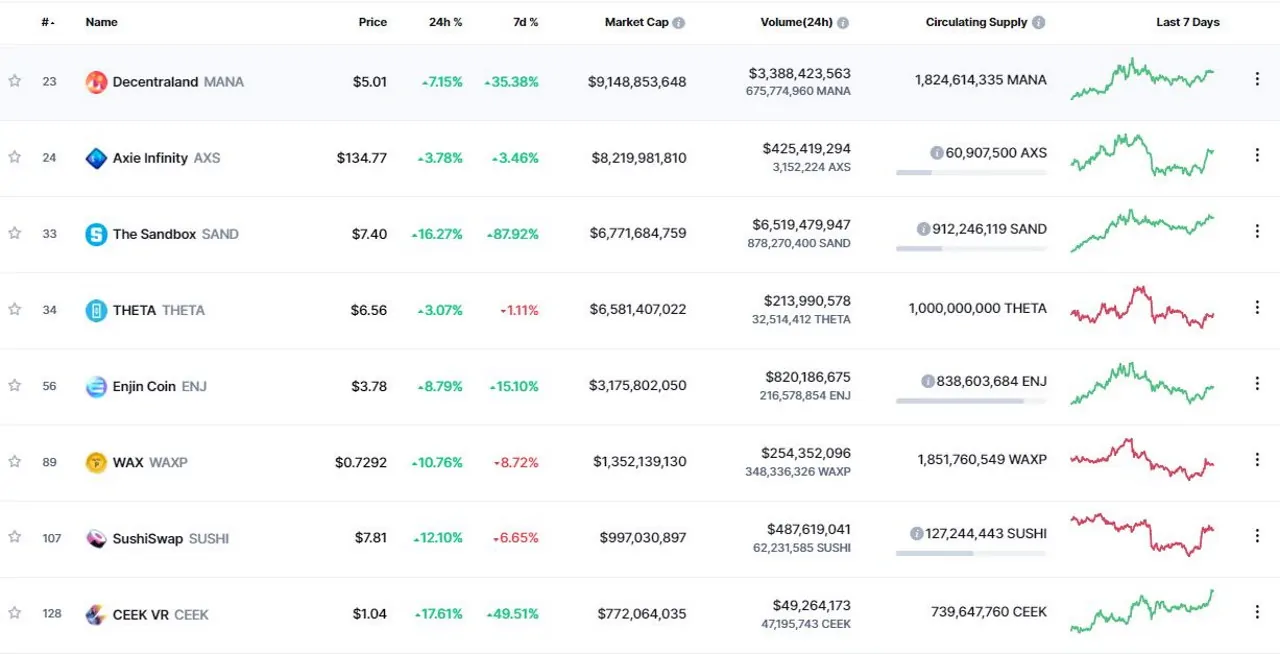The image size is (1280, 654).
Task: Sort the table by Price column
Action: 372,22
